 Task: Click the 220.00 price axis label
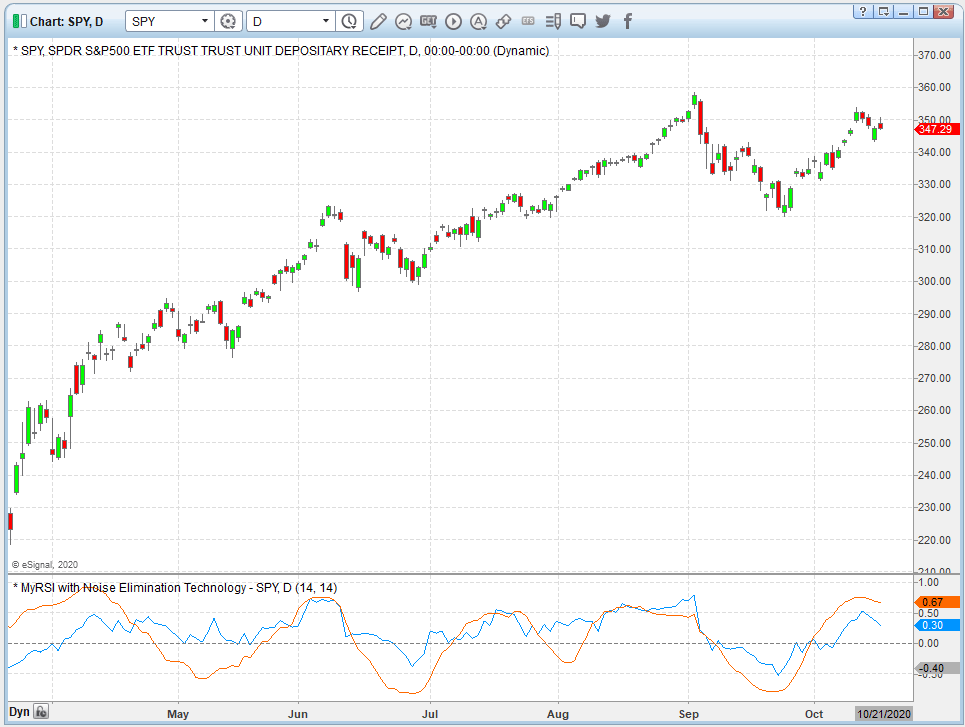[x=934, y=540]
